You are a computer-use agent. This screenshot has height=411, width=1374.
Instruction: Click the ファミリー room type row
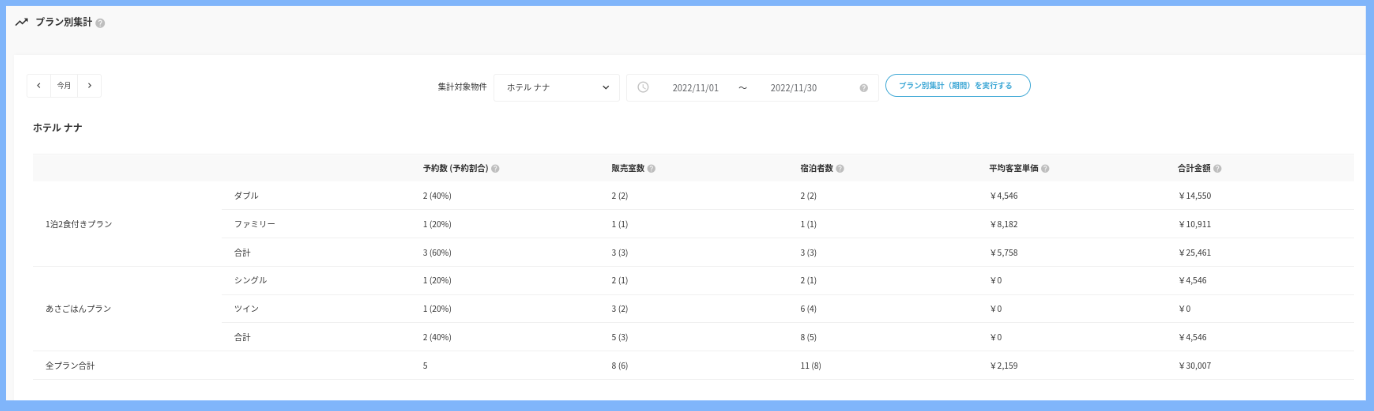(x=254, y=224)
